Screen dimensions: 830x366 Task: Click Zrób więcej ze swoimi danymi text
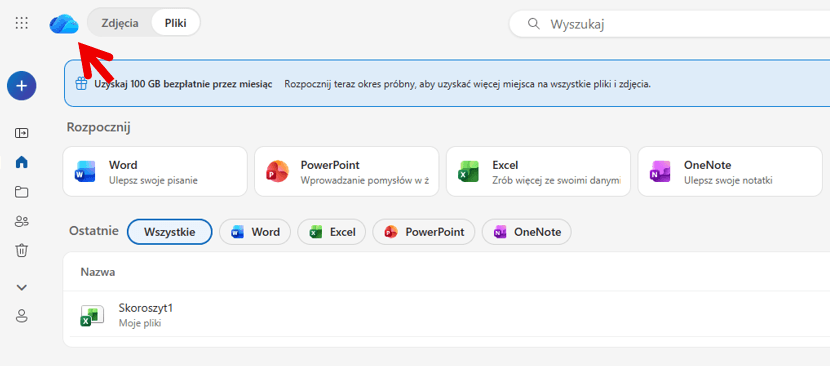coord(556,181)
